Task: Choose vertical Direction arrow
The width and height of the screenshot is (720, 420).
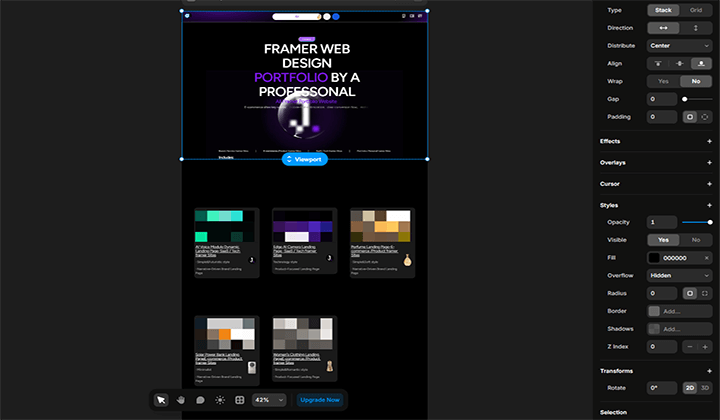Action: coord(696,28)
